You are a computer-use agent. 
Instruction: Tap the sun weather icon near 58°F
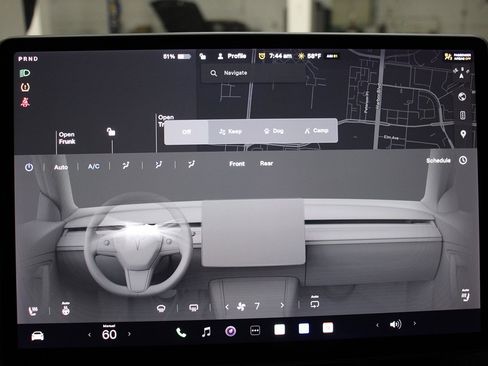tap(301, 56)
